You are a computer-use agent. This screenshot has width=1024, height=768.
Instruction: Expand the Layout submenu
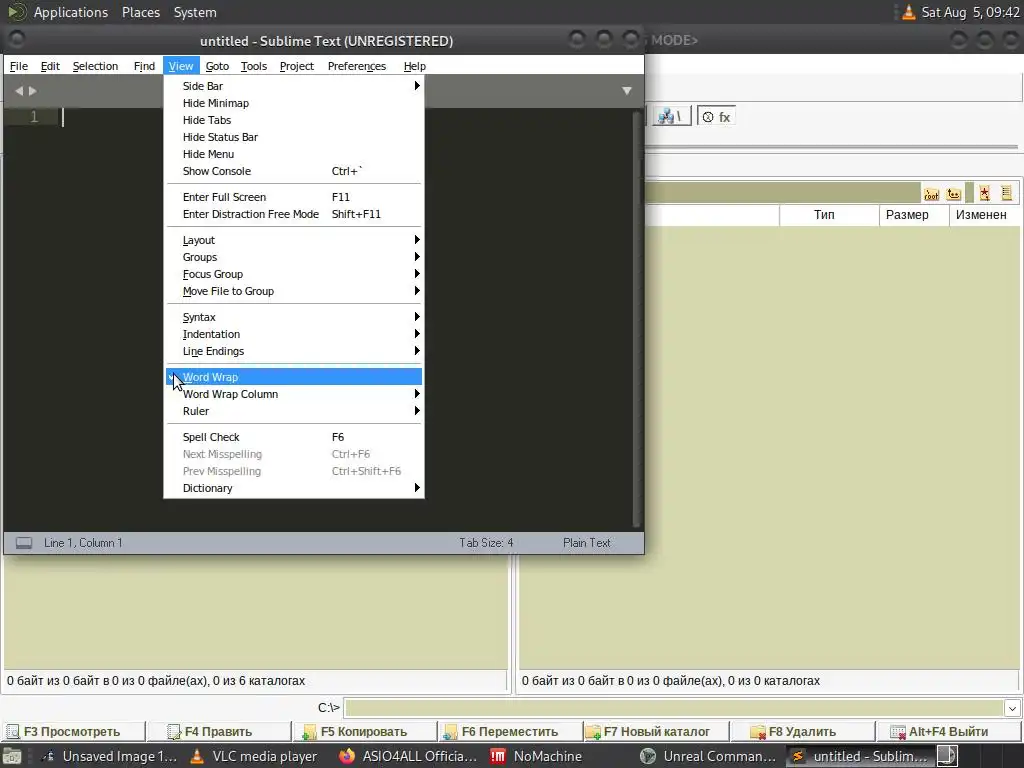point(293,240)
